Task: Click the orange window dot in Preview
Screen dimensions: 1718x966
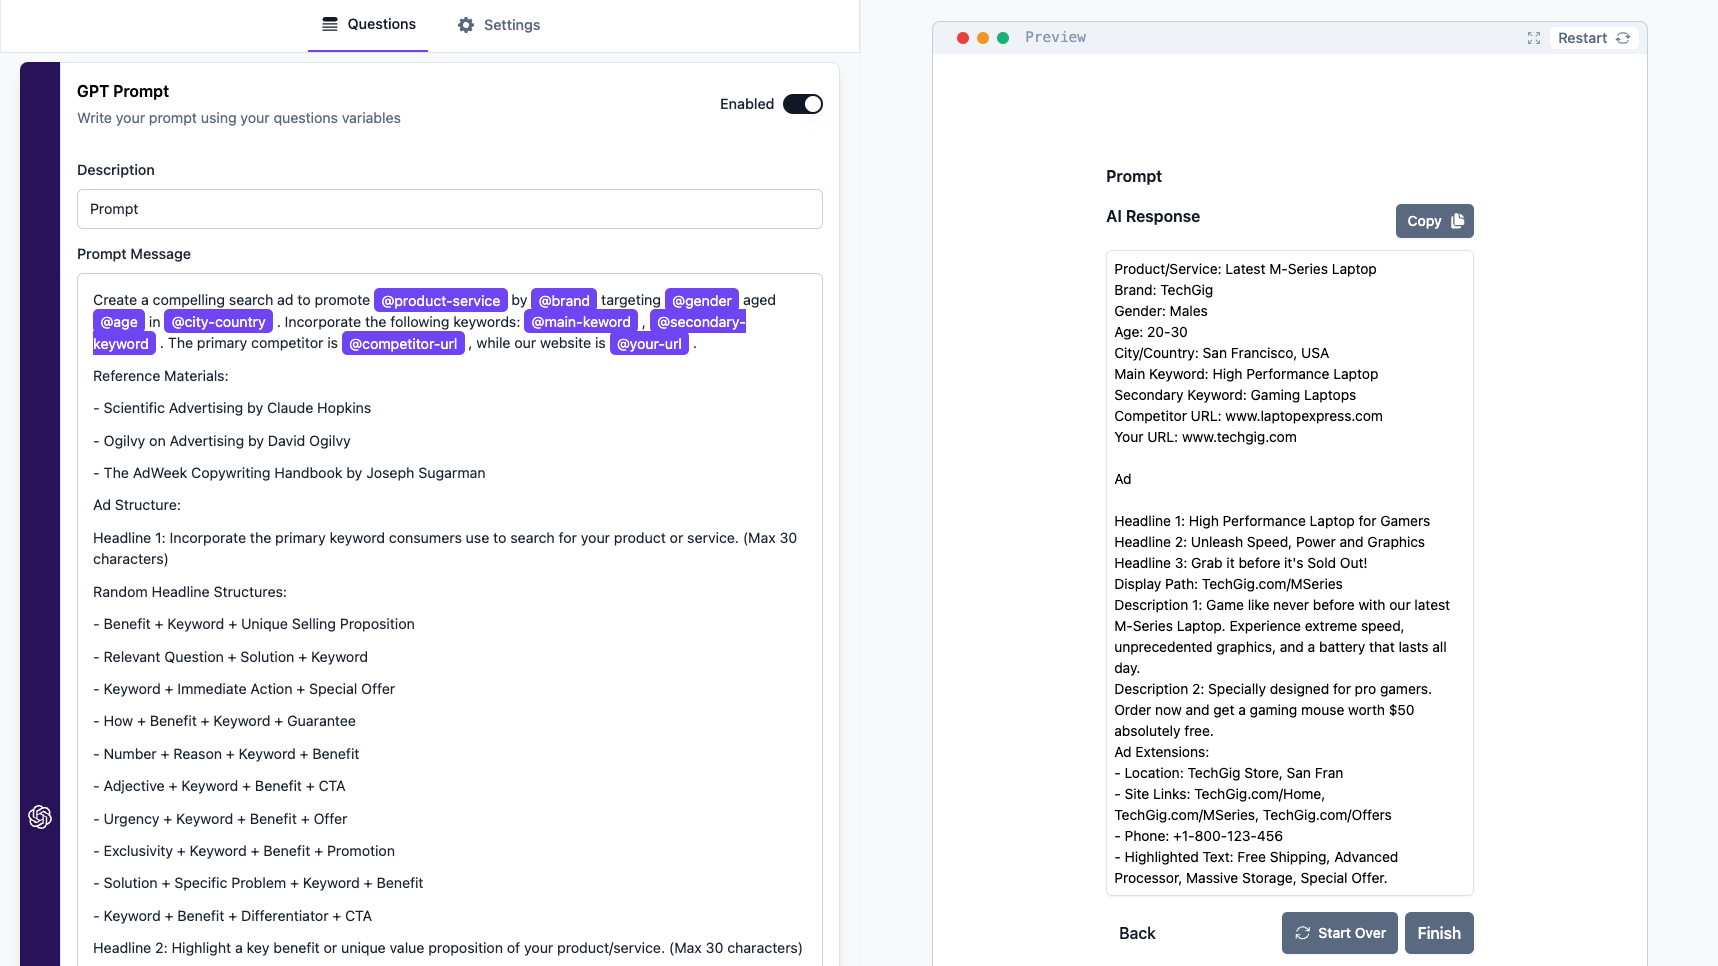Action: click(983, 38)
